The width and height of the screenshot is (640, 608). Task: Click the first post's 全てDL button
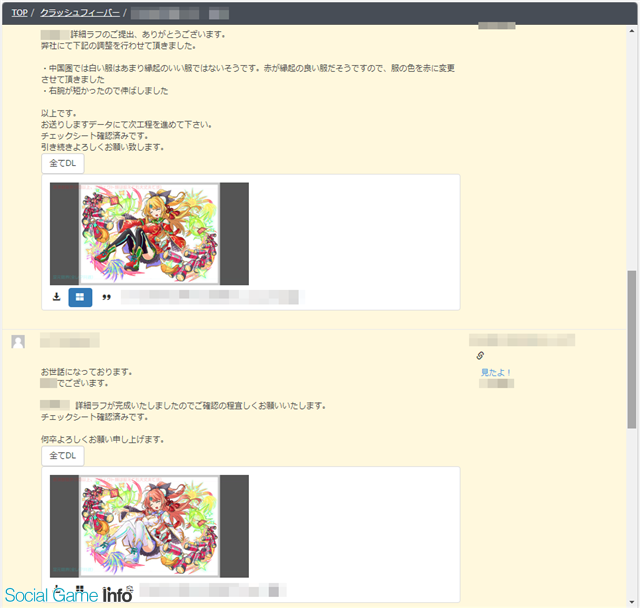click(63, 163)
